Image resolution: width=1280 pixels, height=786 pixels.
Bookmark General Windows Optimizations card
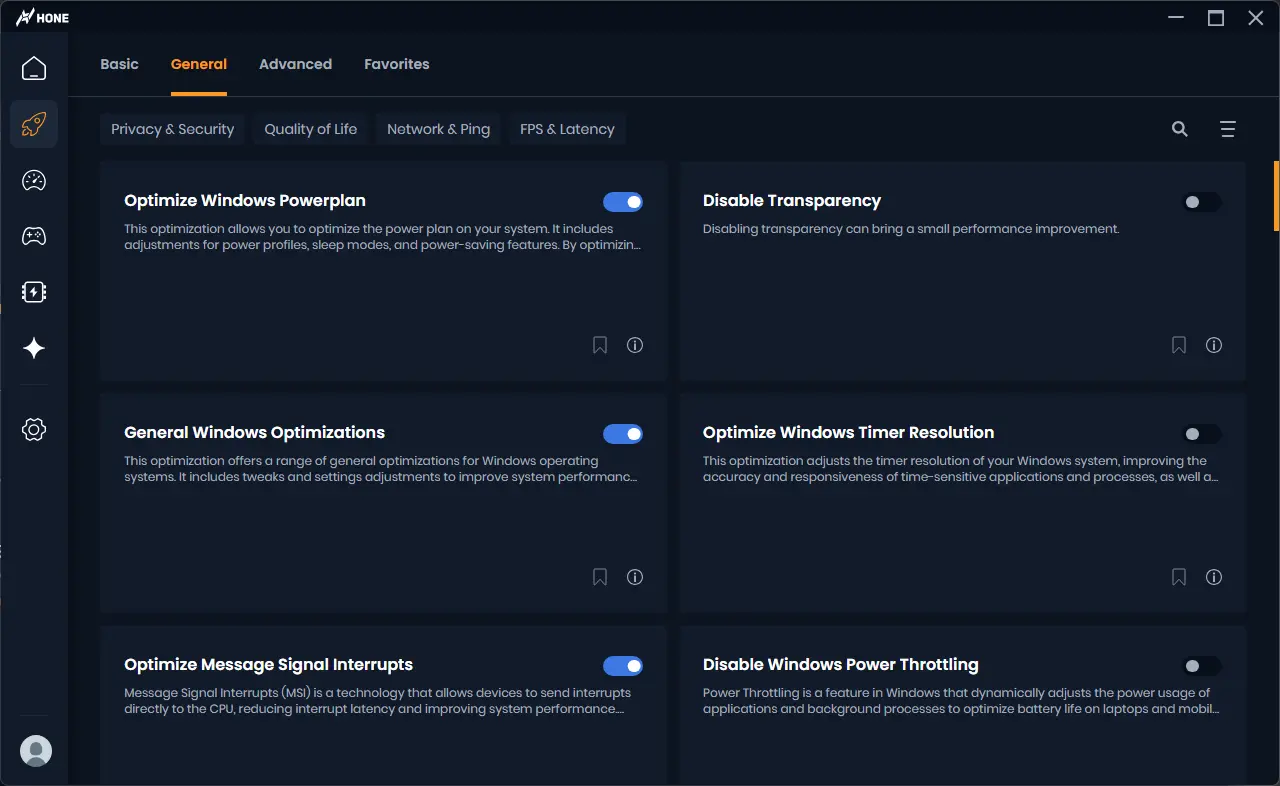[x=600, y=577]
